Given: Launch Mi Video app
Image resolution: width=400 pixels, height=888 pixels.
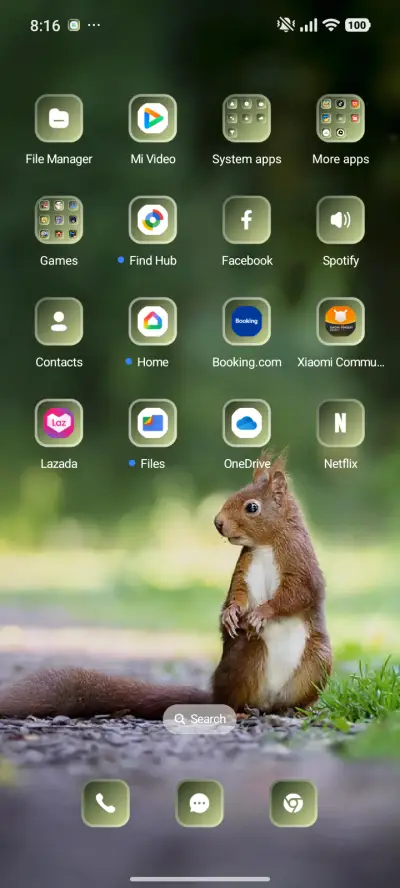Looking at the screenshot, I should pyautogui.click(x=152, y=118).
